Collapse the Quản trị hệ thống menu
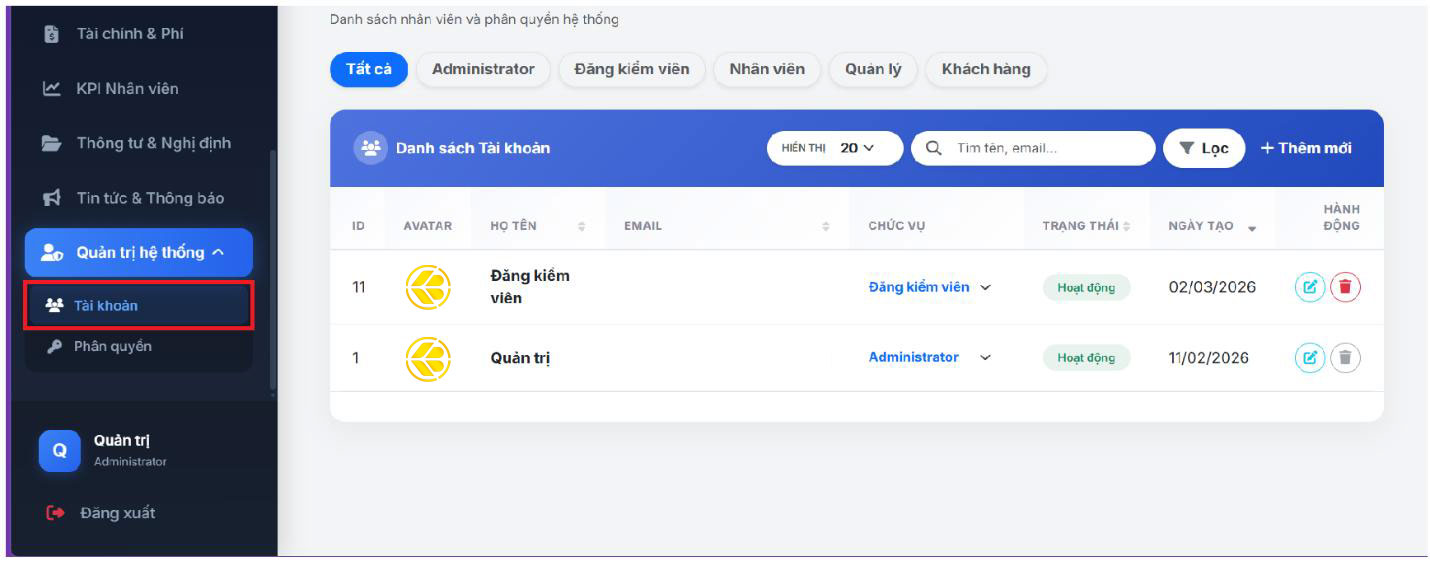The image size is (1430, 561). click(138, 252)
